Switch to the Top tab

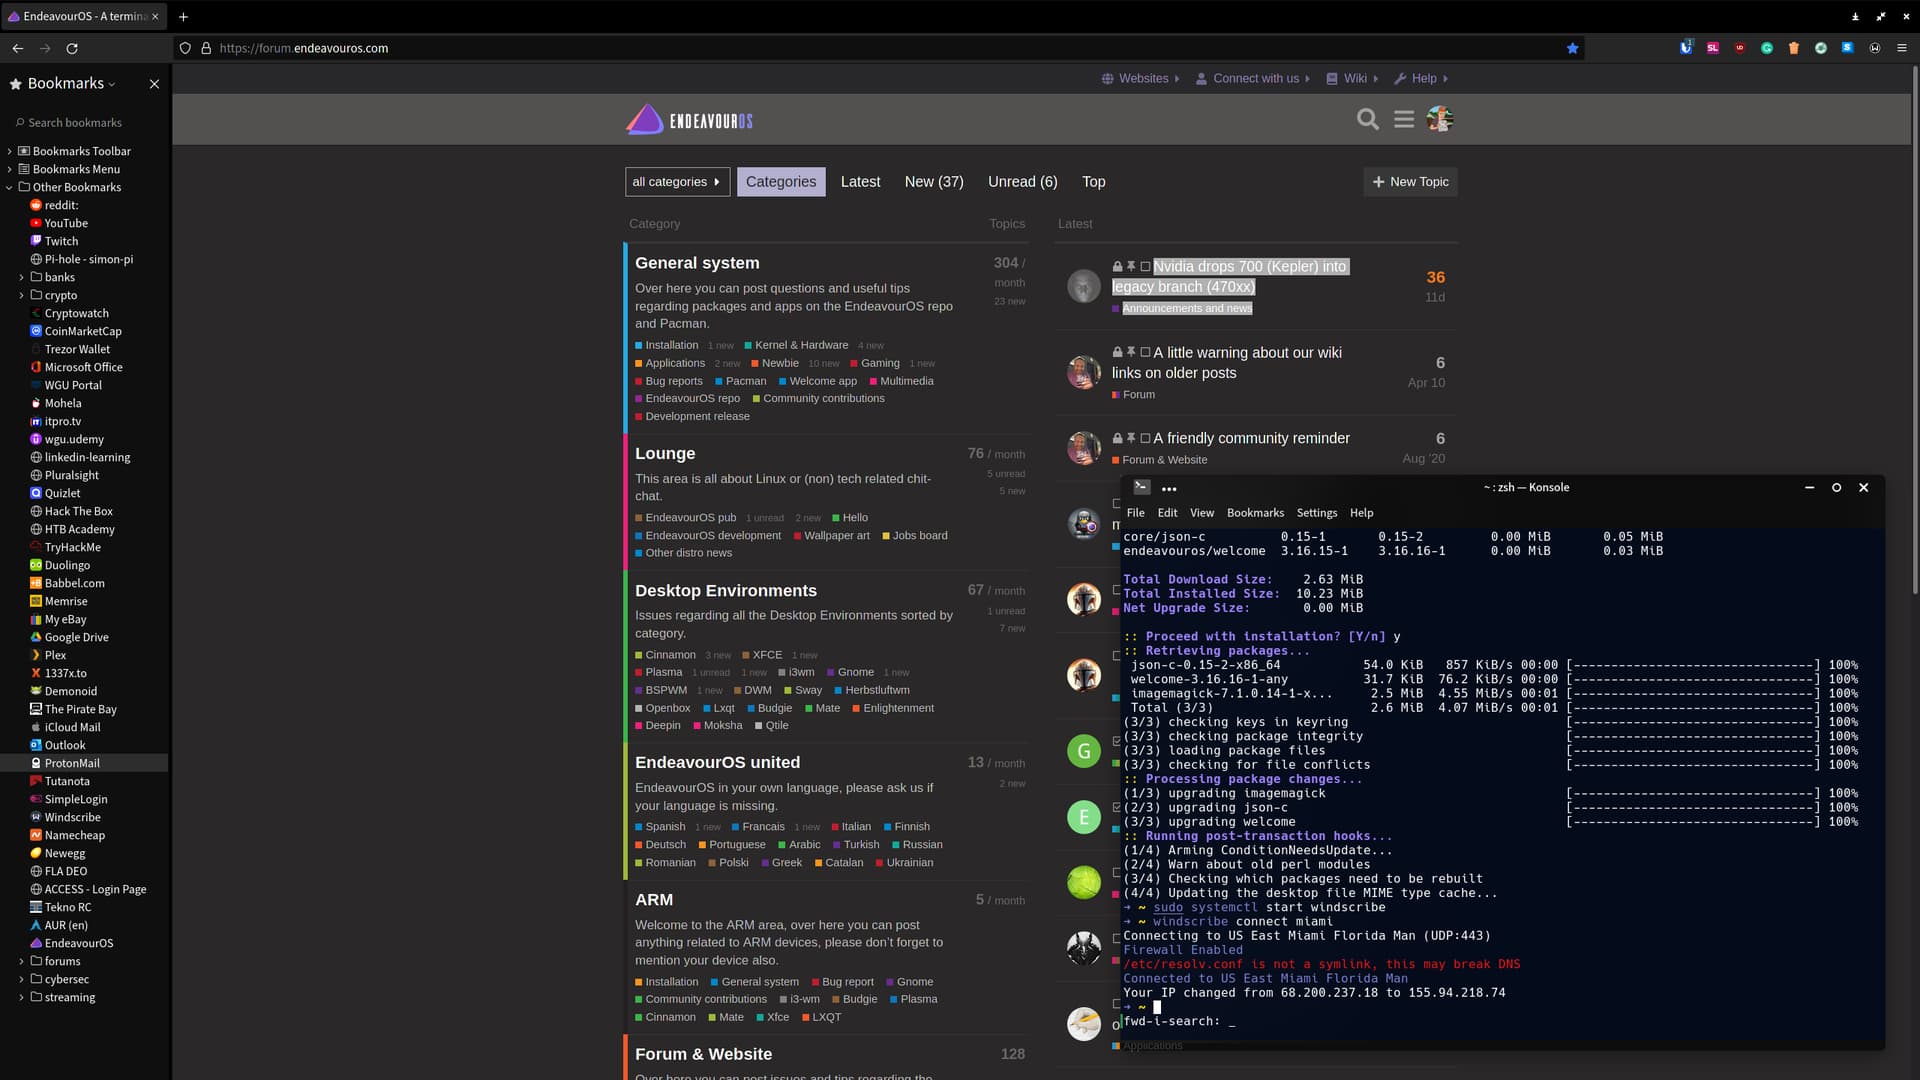pyautogui.click(x=1093, y=182)
